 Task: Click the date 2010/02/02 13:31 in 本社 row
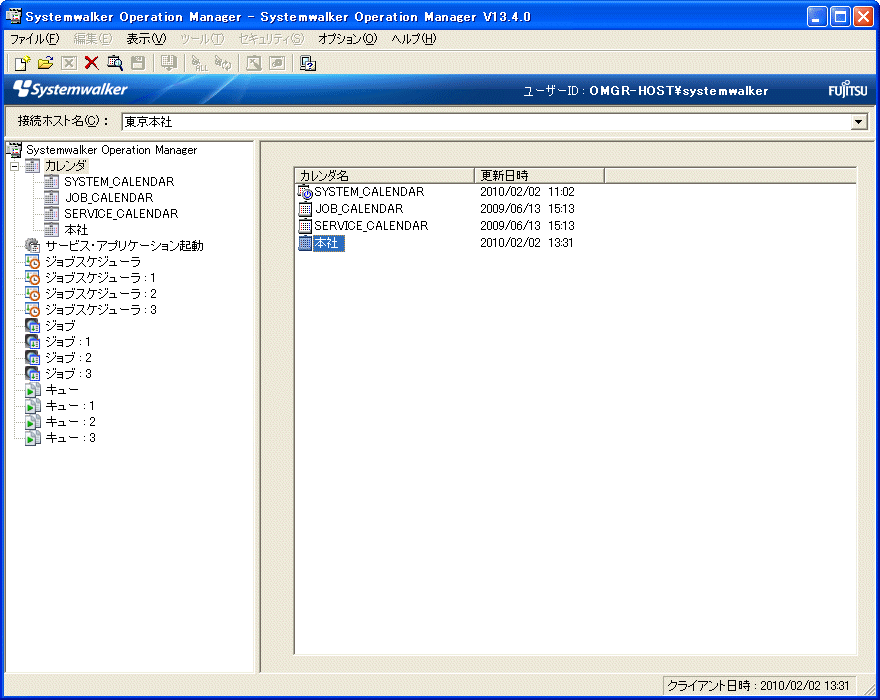click(527, 243)
